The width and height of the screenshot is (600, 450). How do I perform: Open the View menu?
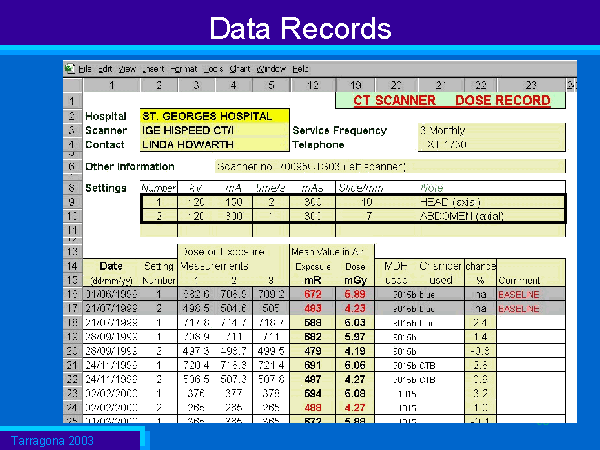[127, 69]
